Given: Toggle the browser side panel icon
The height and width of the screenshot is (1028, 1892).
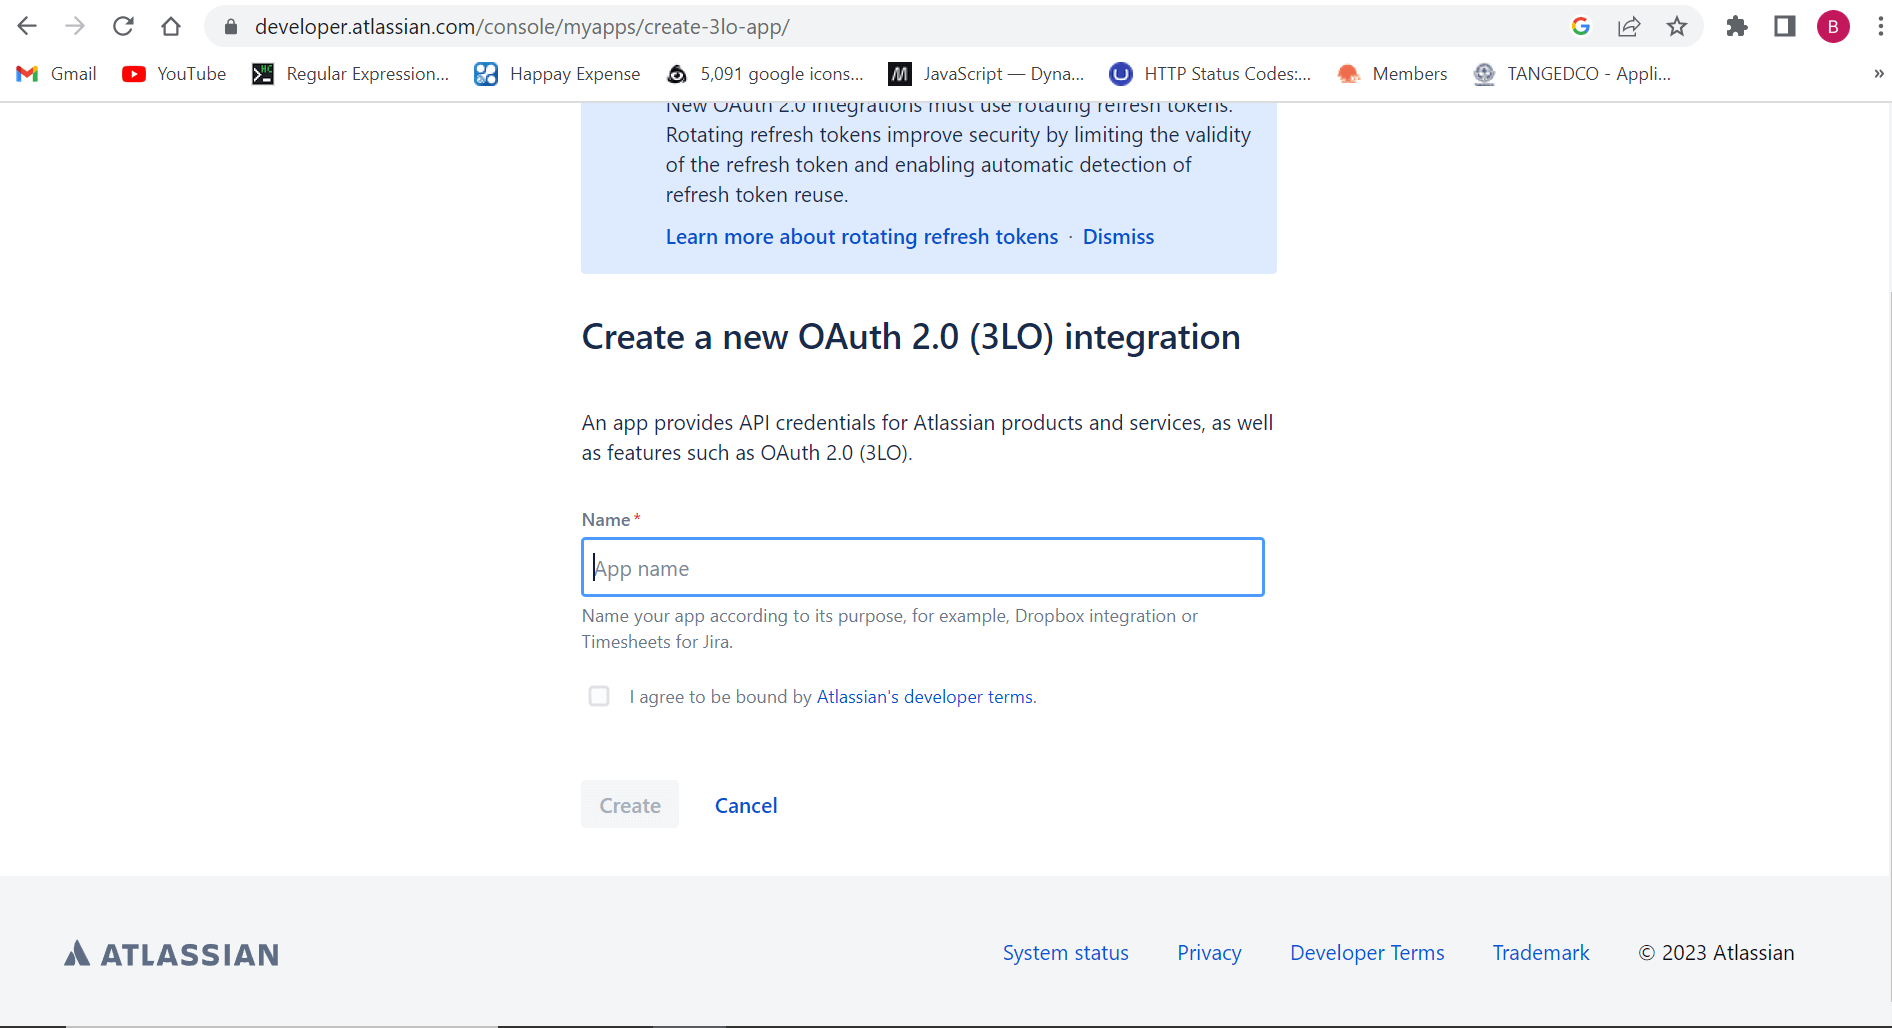Looking at the screenshot, I should point(1785,26).
